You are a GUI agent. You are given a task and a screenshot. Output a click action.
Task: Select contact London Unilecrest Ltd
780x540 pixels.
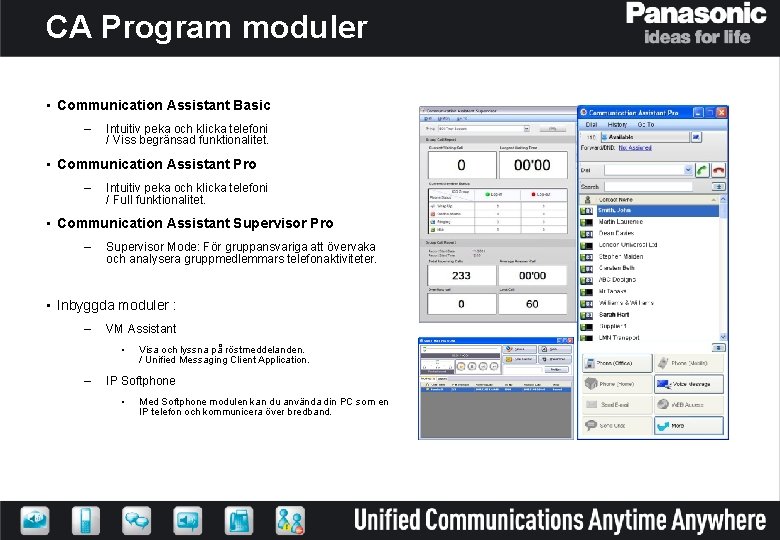[627, 245]
